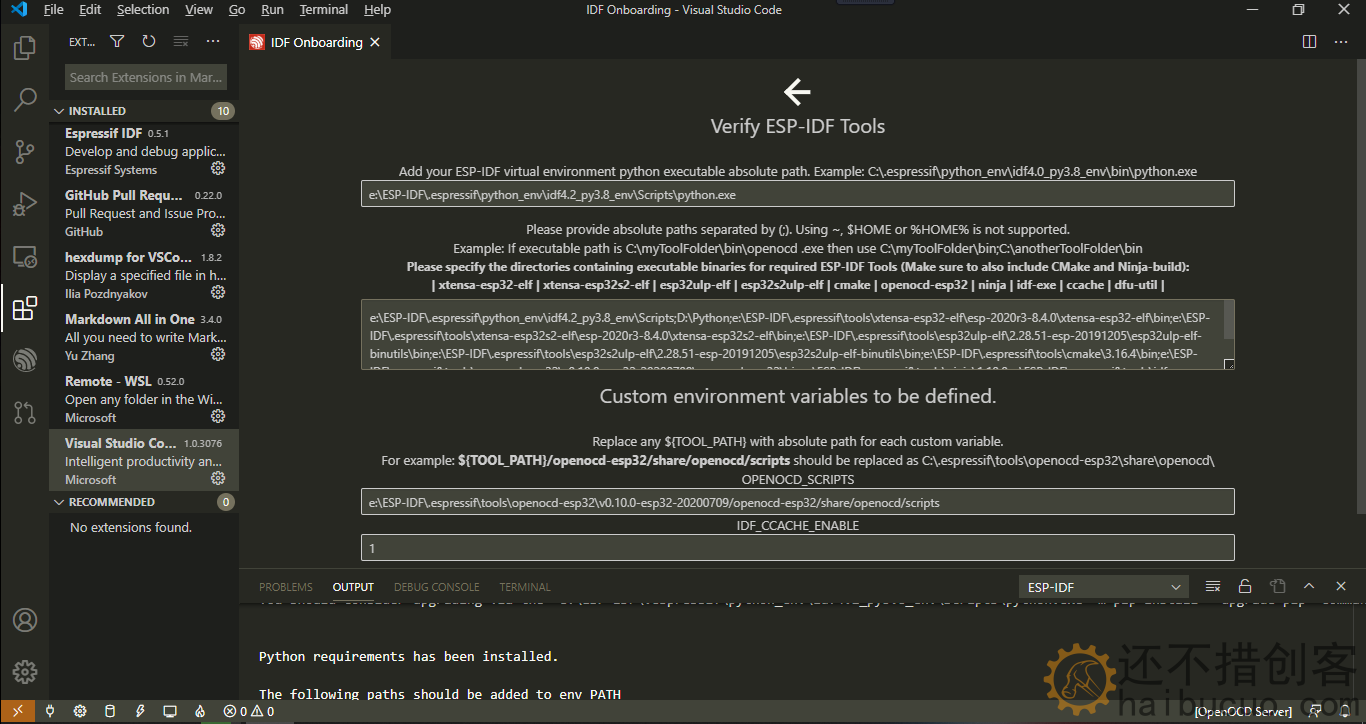Click the filter extensions funnel icon
Viewport: 1366px width, 724px height.
coord(117,42)
